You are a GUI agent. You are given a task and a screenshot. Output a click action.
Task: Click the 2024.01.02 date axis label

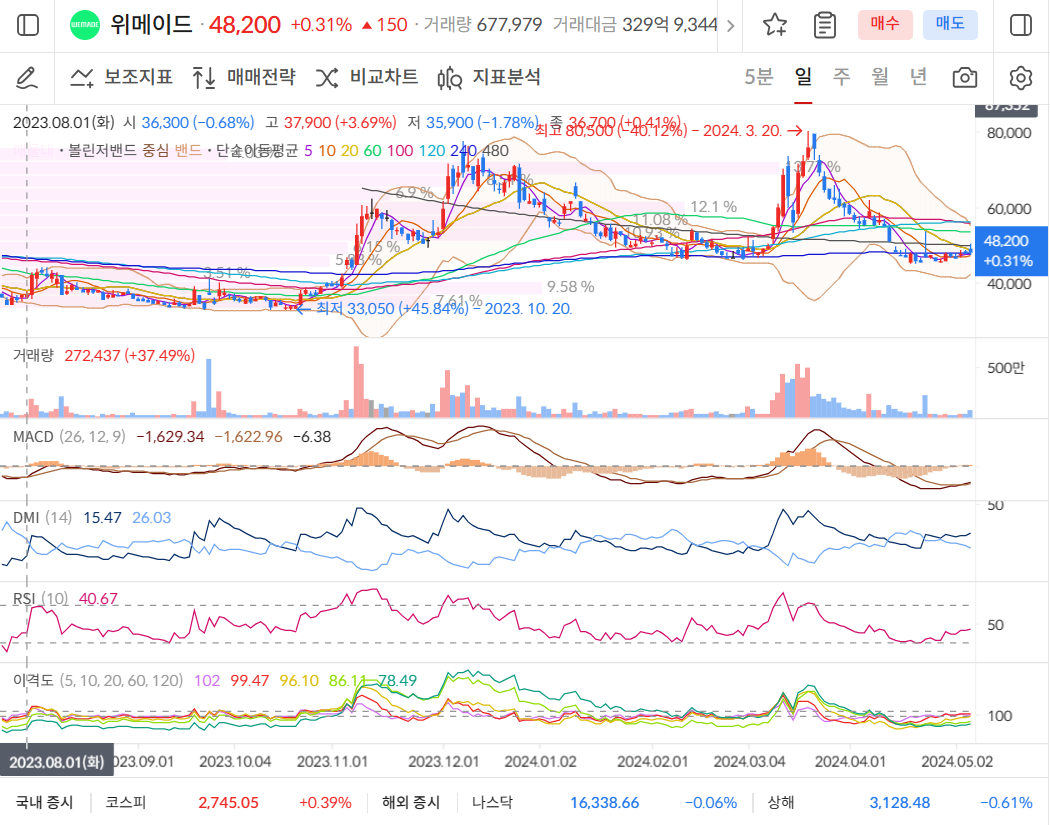pyautogui.click(x=540, y=761)
